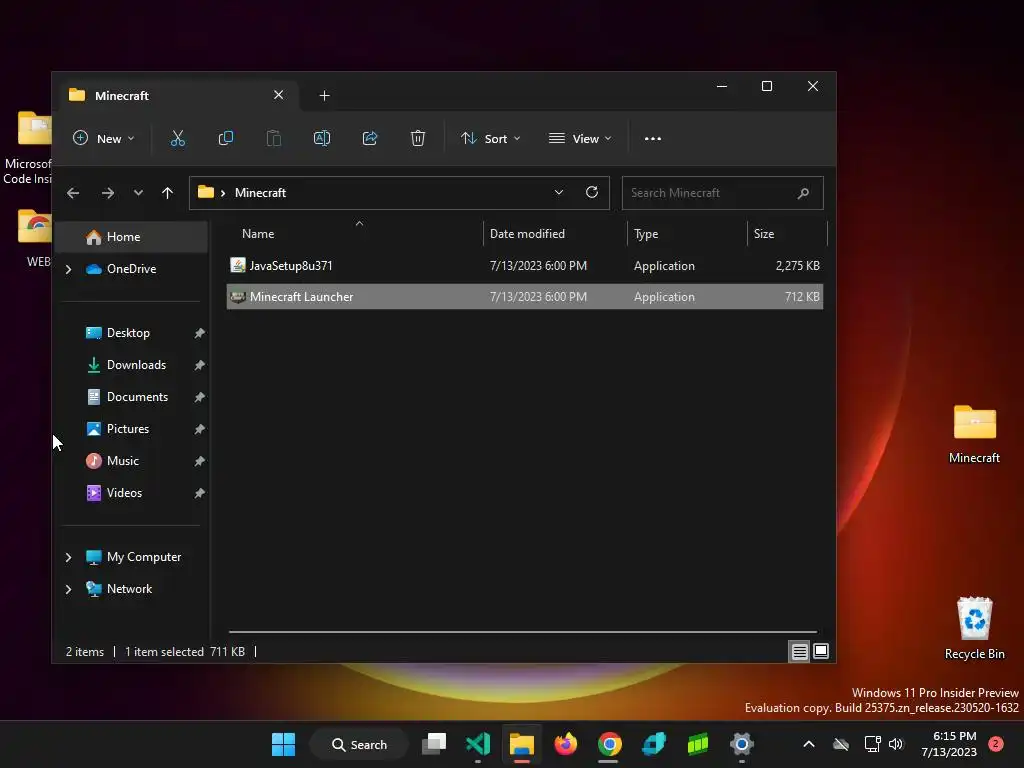
Task: Open the Windows Start menu
Action: coord(283,744)
